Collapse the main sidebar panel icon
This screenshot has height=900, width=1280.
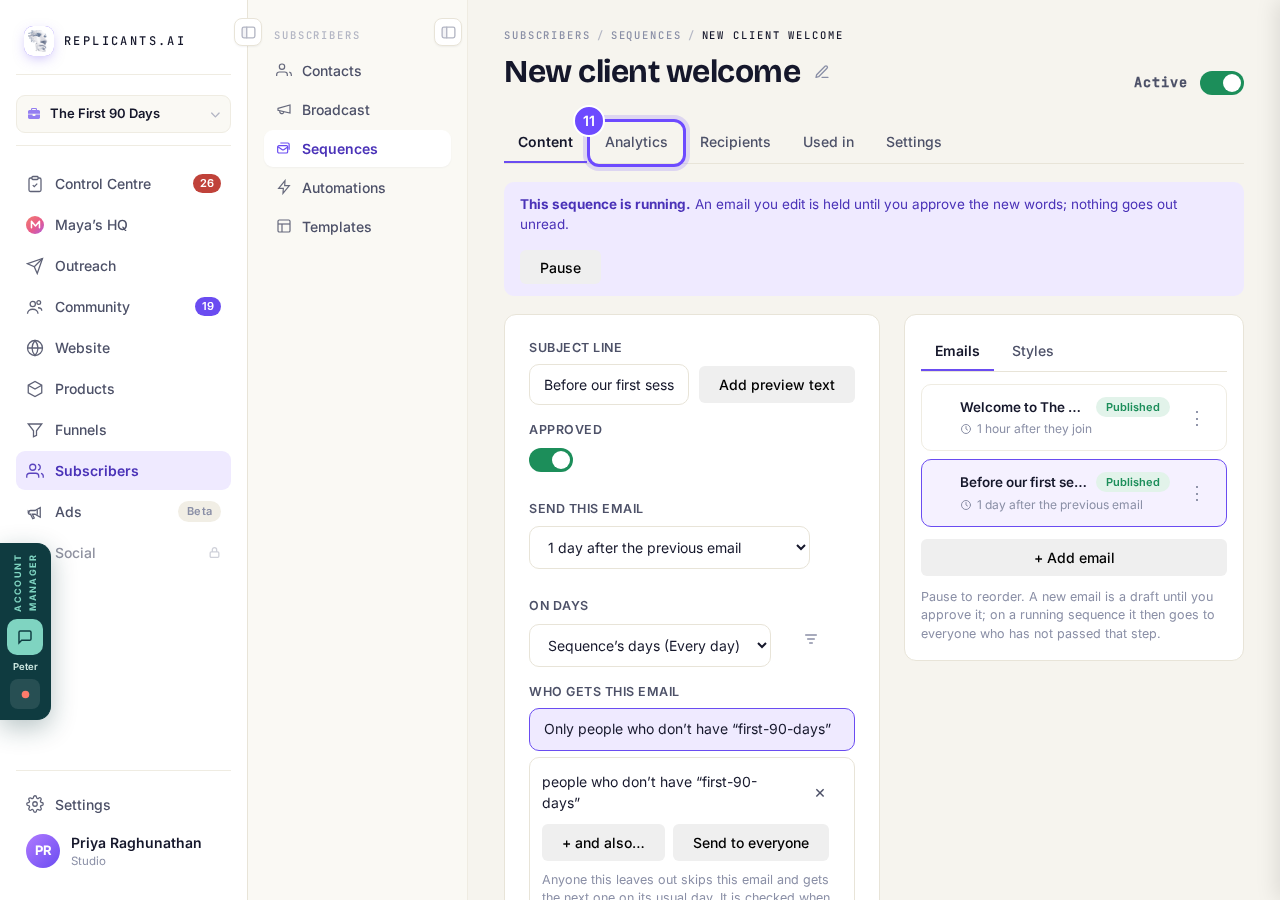pos(248,32)
